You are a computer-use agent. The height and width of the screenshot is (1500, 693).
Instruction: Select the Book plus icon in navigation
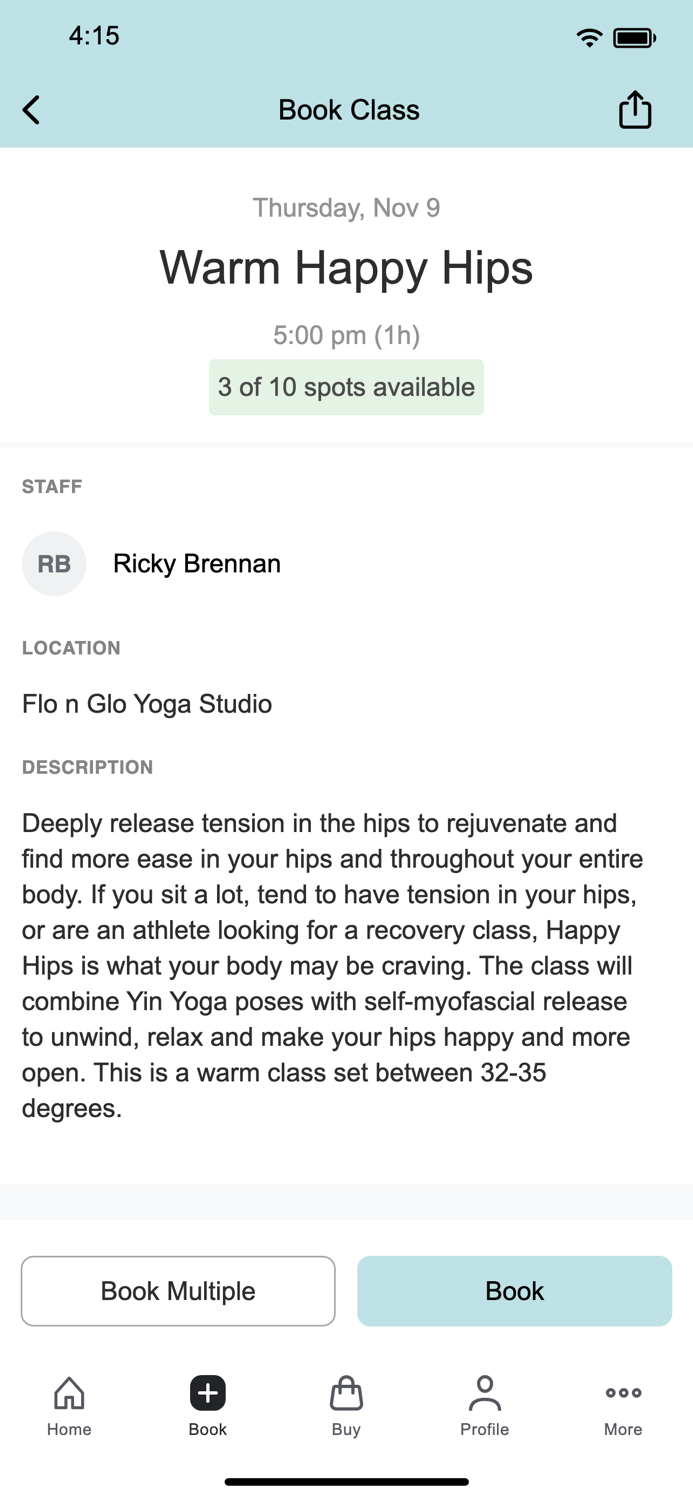click(207, 1391)
